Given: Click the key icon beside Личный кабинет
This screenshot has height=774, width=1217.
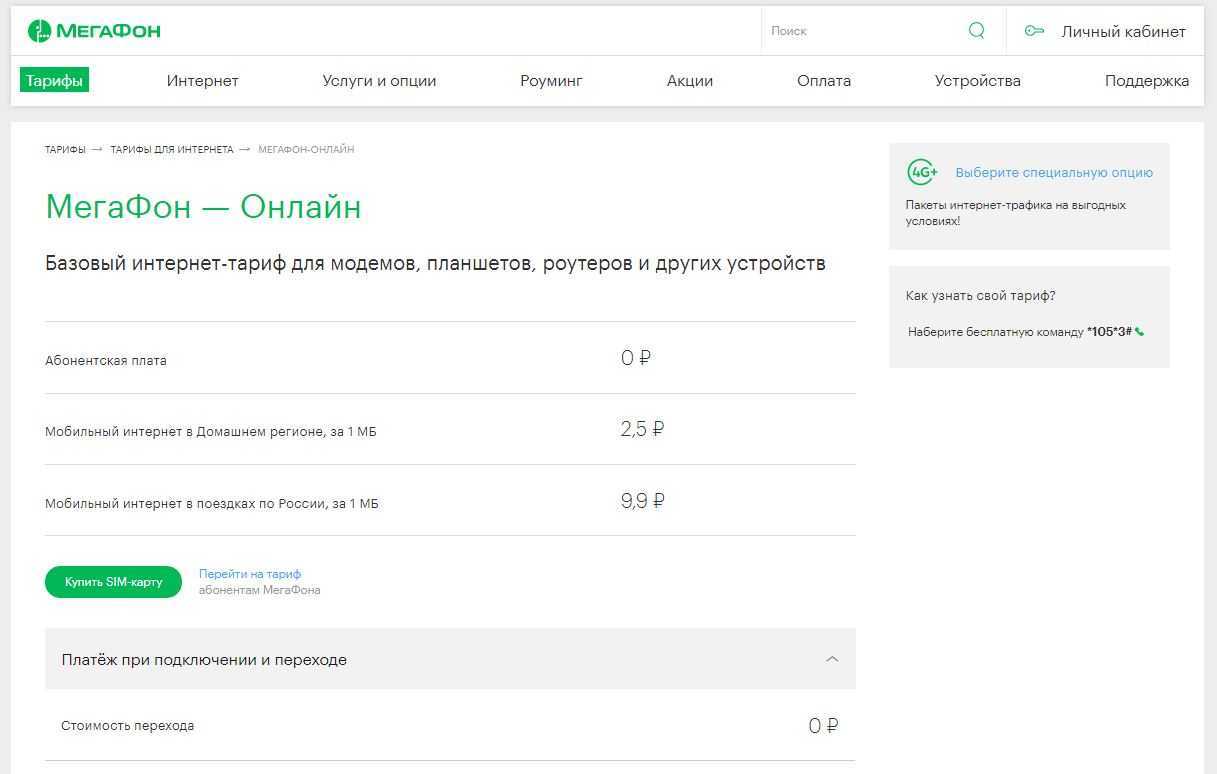Looking at the screenshot, I should (x=1034, y=31).
